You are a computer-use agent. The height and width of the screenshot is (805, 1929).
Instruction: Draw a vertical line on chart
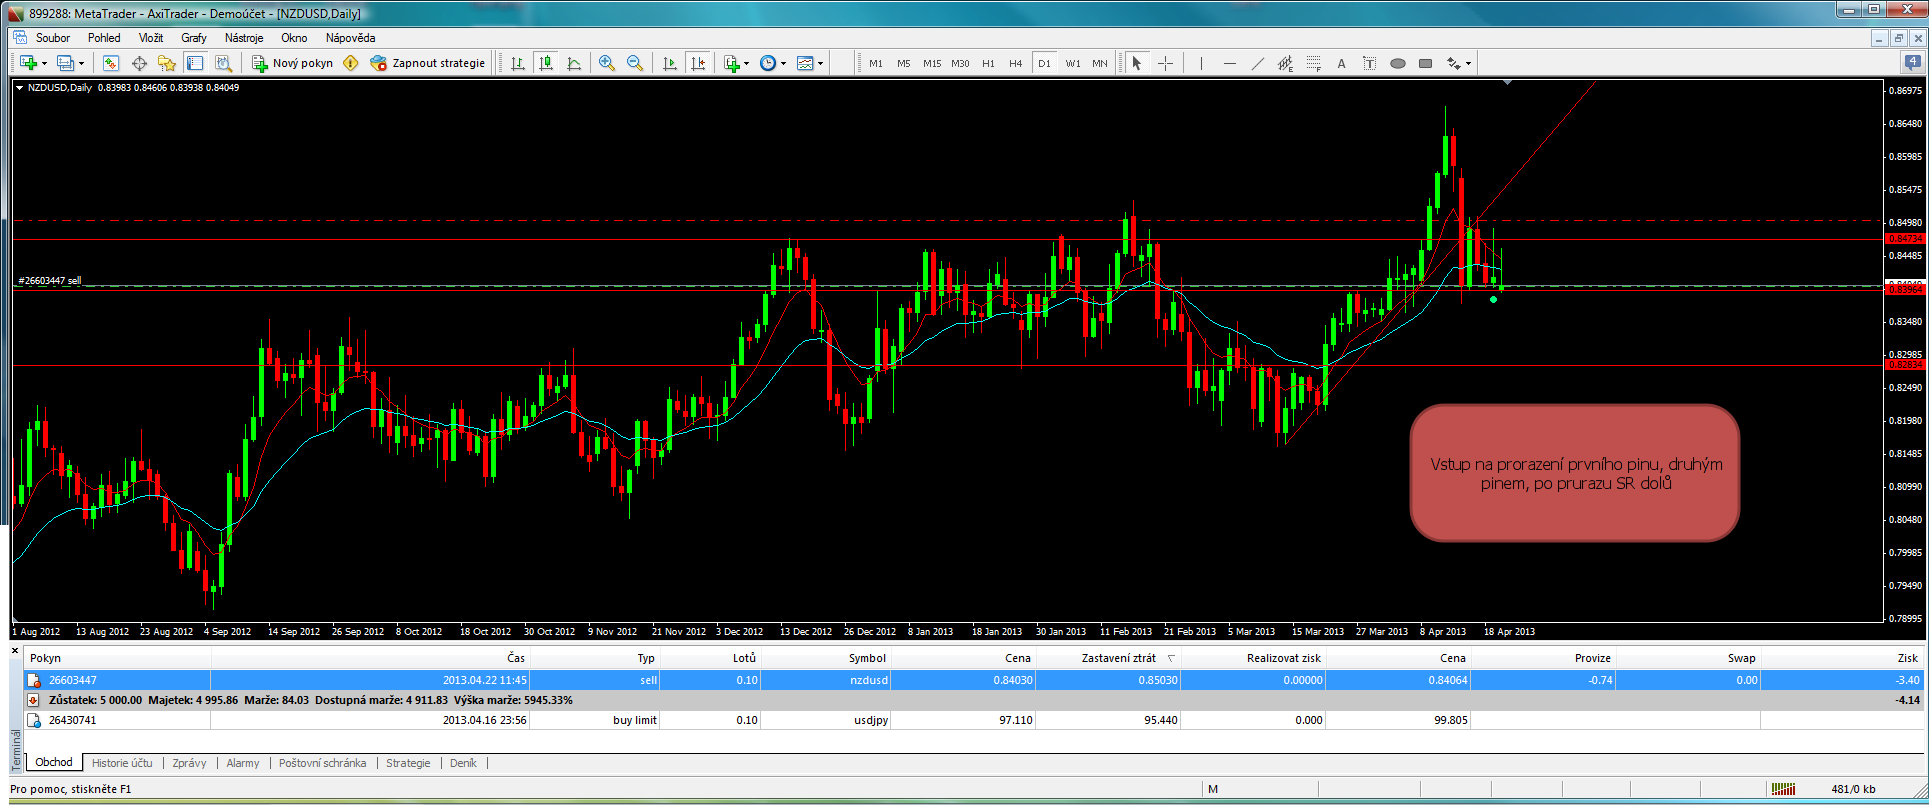[x=1201, y=63]
